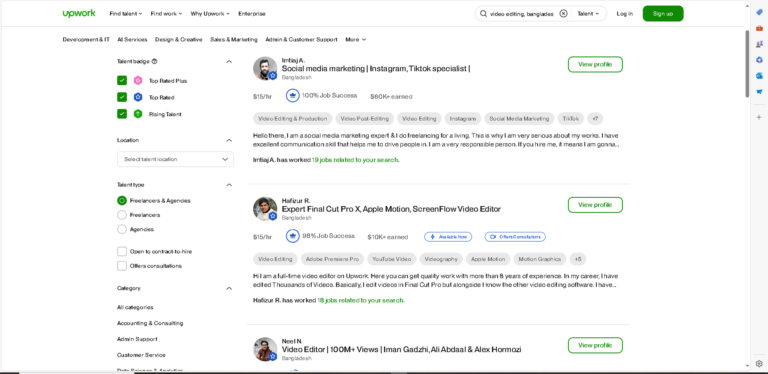Click the Talent badge help question icon
768x374 pixels.
tap(155, 62)
